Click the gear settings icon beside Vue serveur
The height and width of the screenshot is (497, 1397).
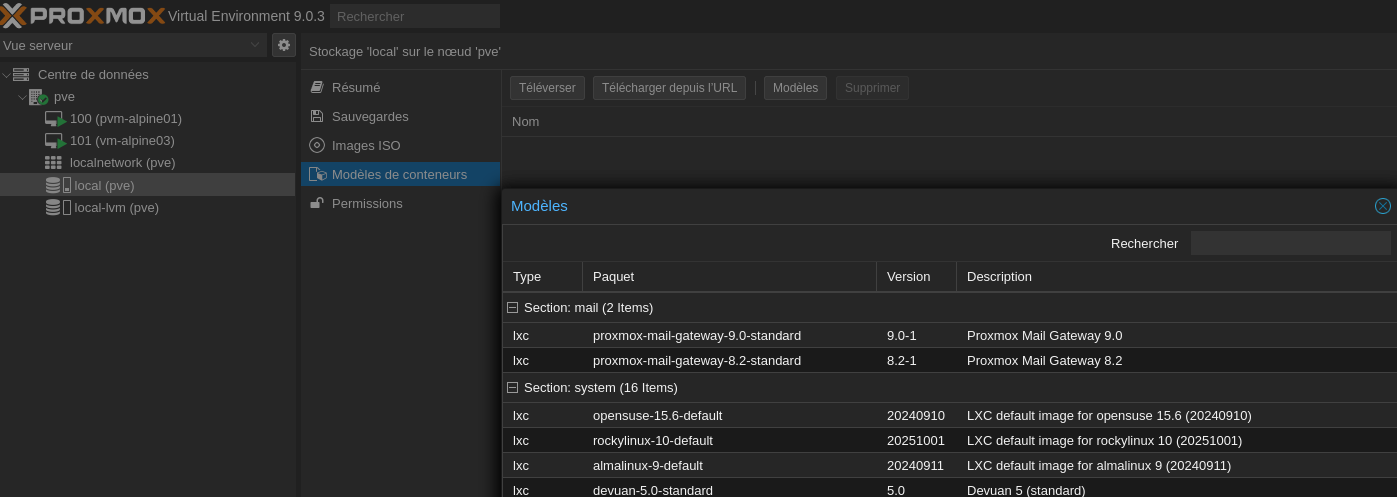[284, 45]
